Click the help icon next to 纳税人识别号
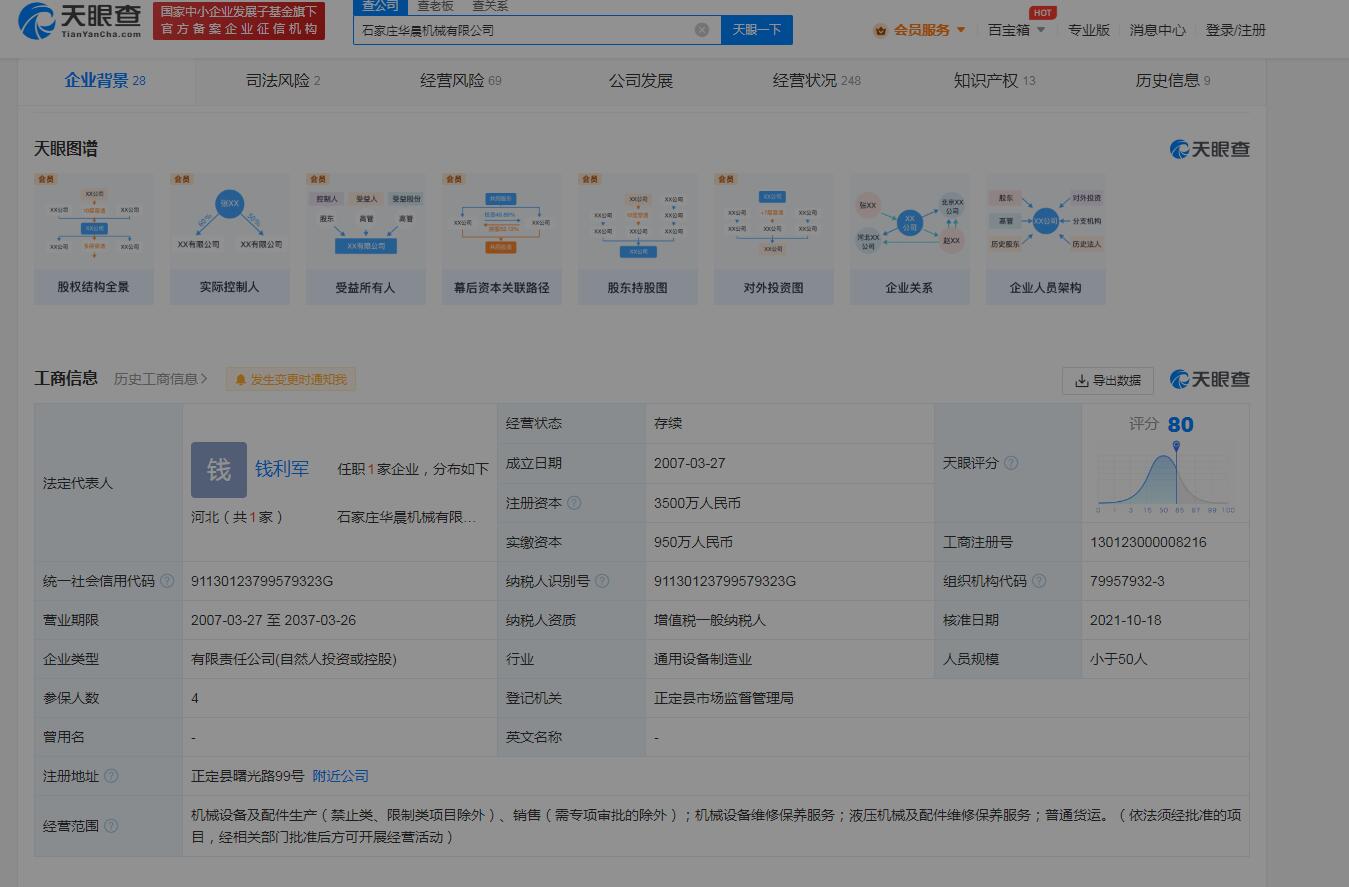This screenshot has height=887, width=1349. tap(602, 581)
